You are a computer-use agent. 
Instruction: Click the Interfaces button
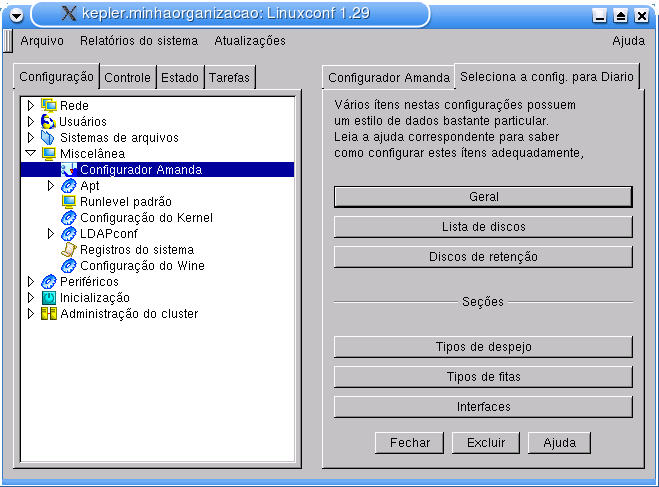coord(483,407)
